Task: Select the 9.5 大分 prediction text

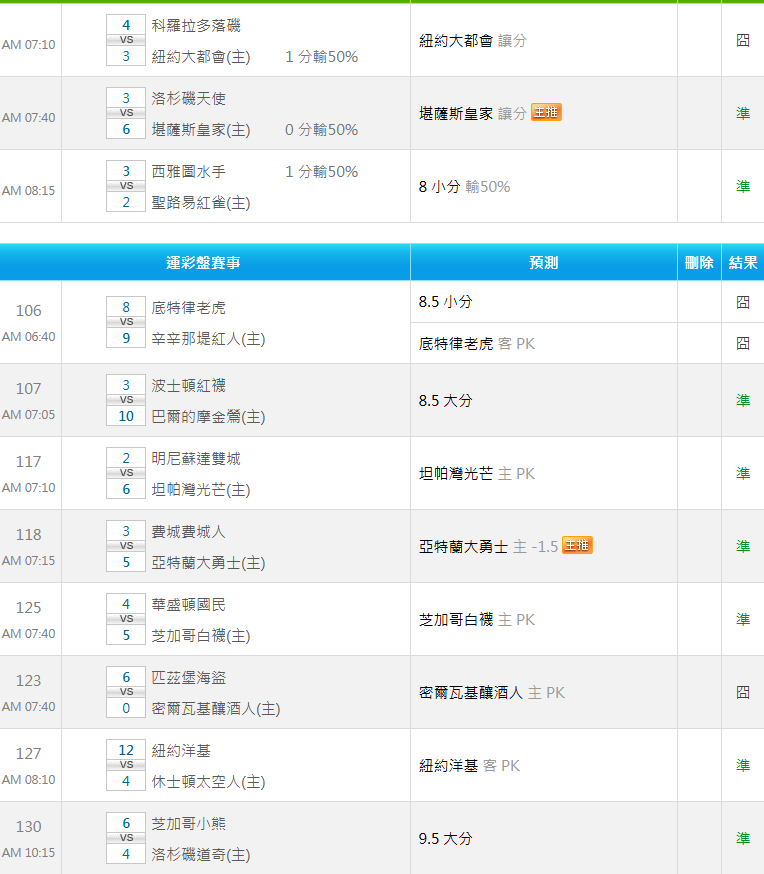Action: [445, 838]
